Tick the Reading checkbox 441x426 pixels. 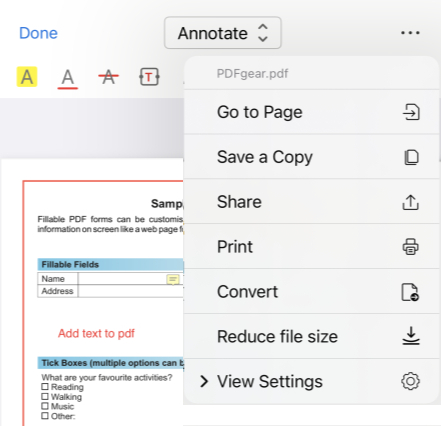45,387
